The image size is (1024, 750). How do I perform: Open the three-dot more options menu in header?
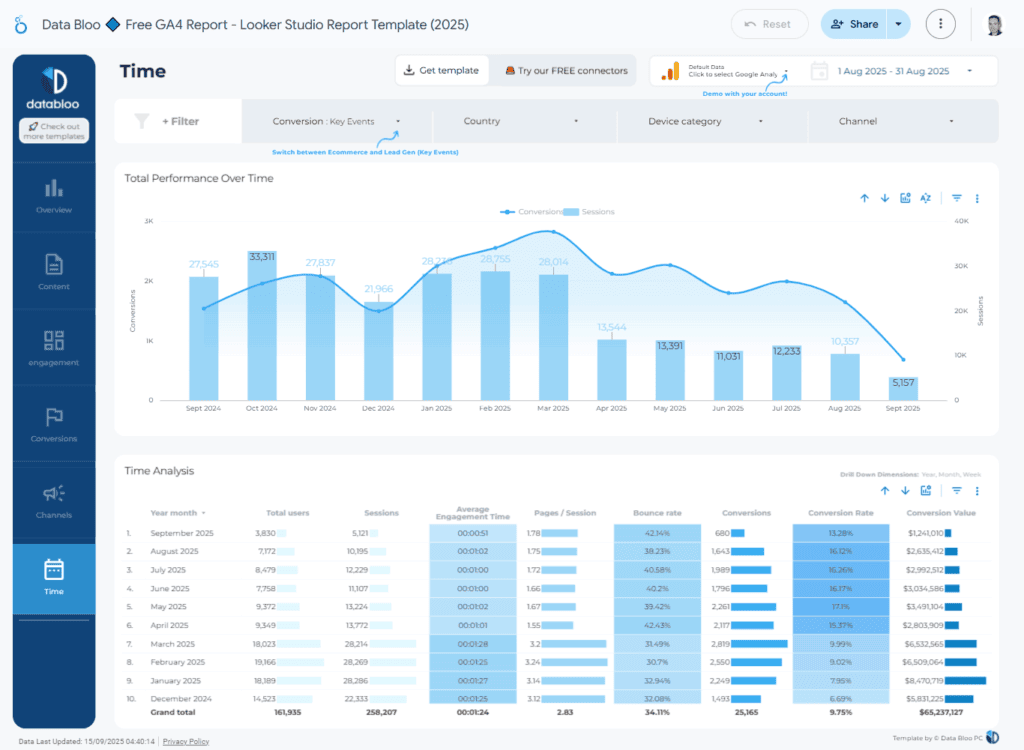940,24
